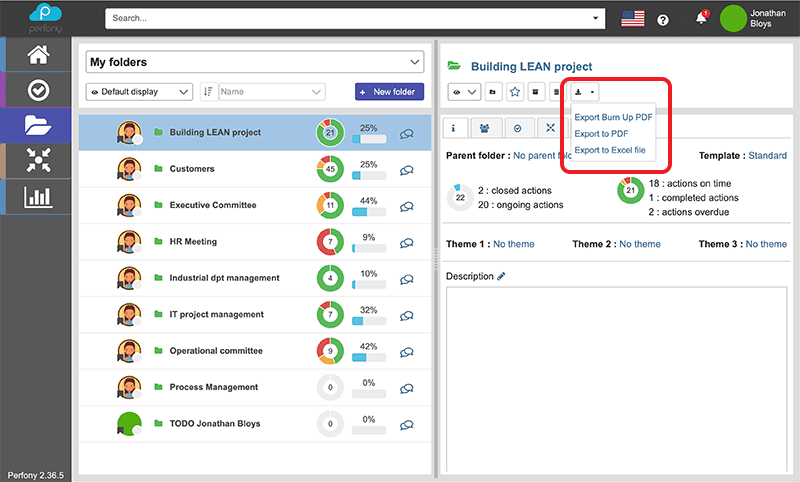Open the eye visibility dropdown in folder toolbar
This screenshot has width=800, height=482.
464,92
